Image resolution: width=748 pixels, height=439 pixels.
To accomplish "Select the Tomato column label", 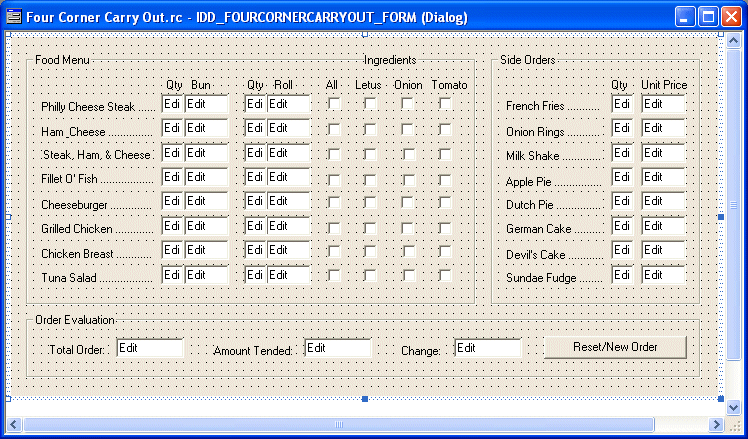I will coord(449,85).
